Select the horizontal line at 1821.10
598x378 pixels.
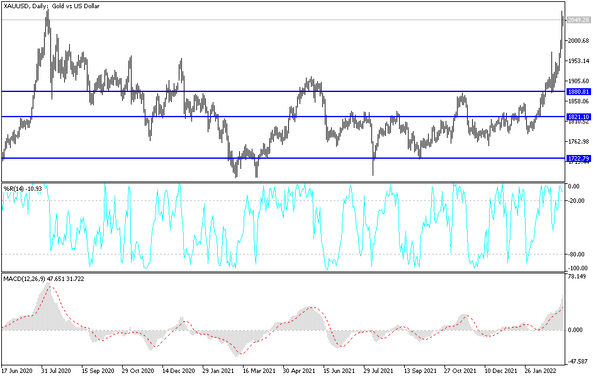pyautogui.click(x=283, y=117)
